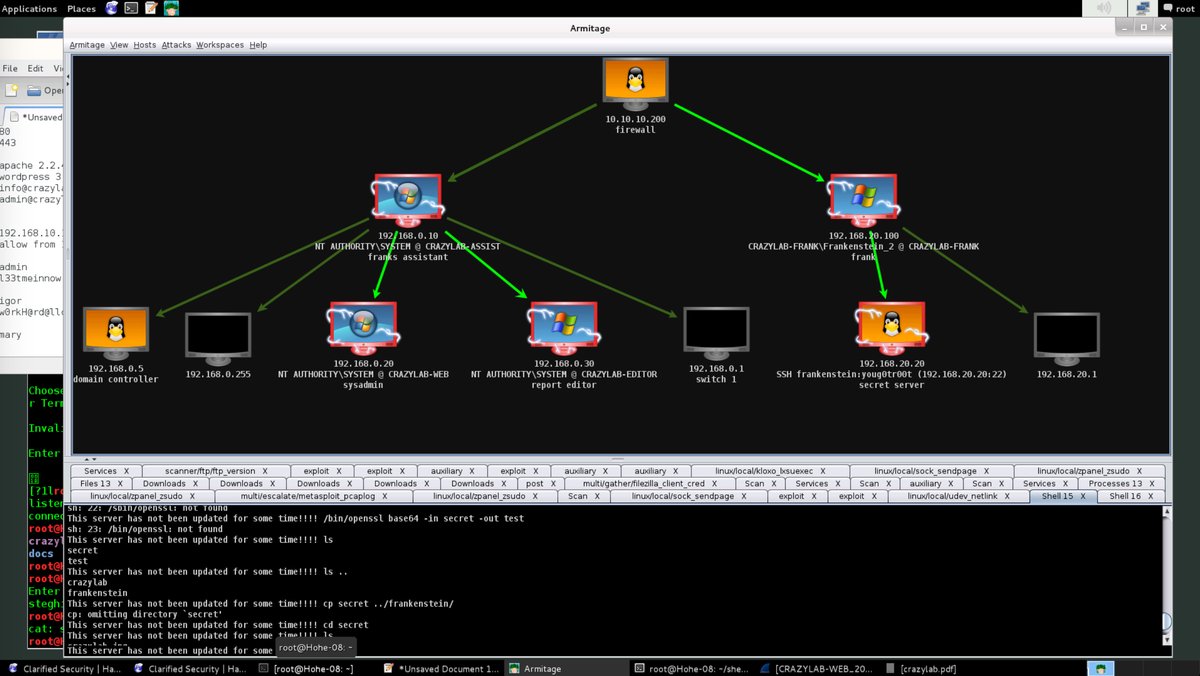Open the Hosts menu
Image resolution: width=1200 pixels, height=676 pixels.
tap(145, 45)
